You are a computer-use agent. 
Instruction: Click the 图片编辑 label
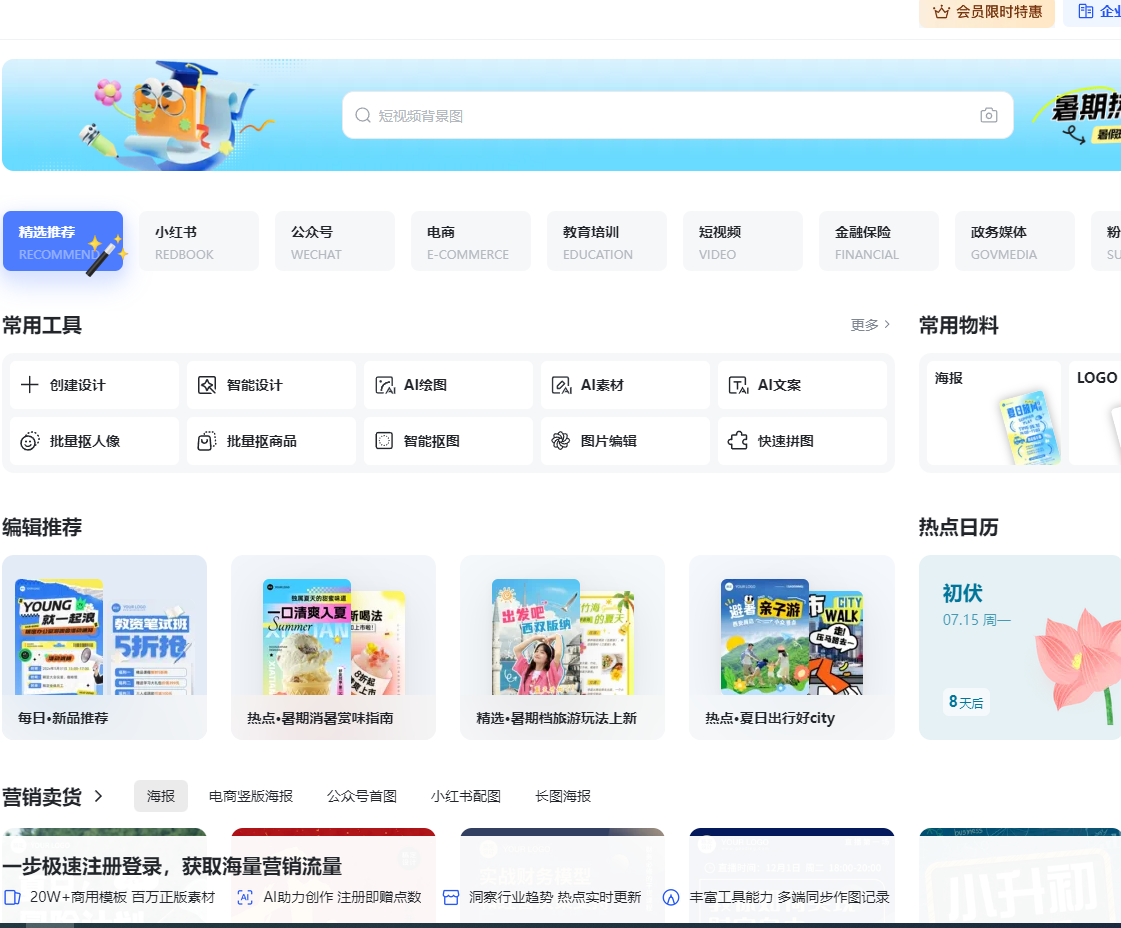pyautogui.click(x=608, y=441)
